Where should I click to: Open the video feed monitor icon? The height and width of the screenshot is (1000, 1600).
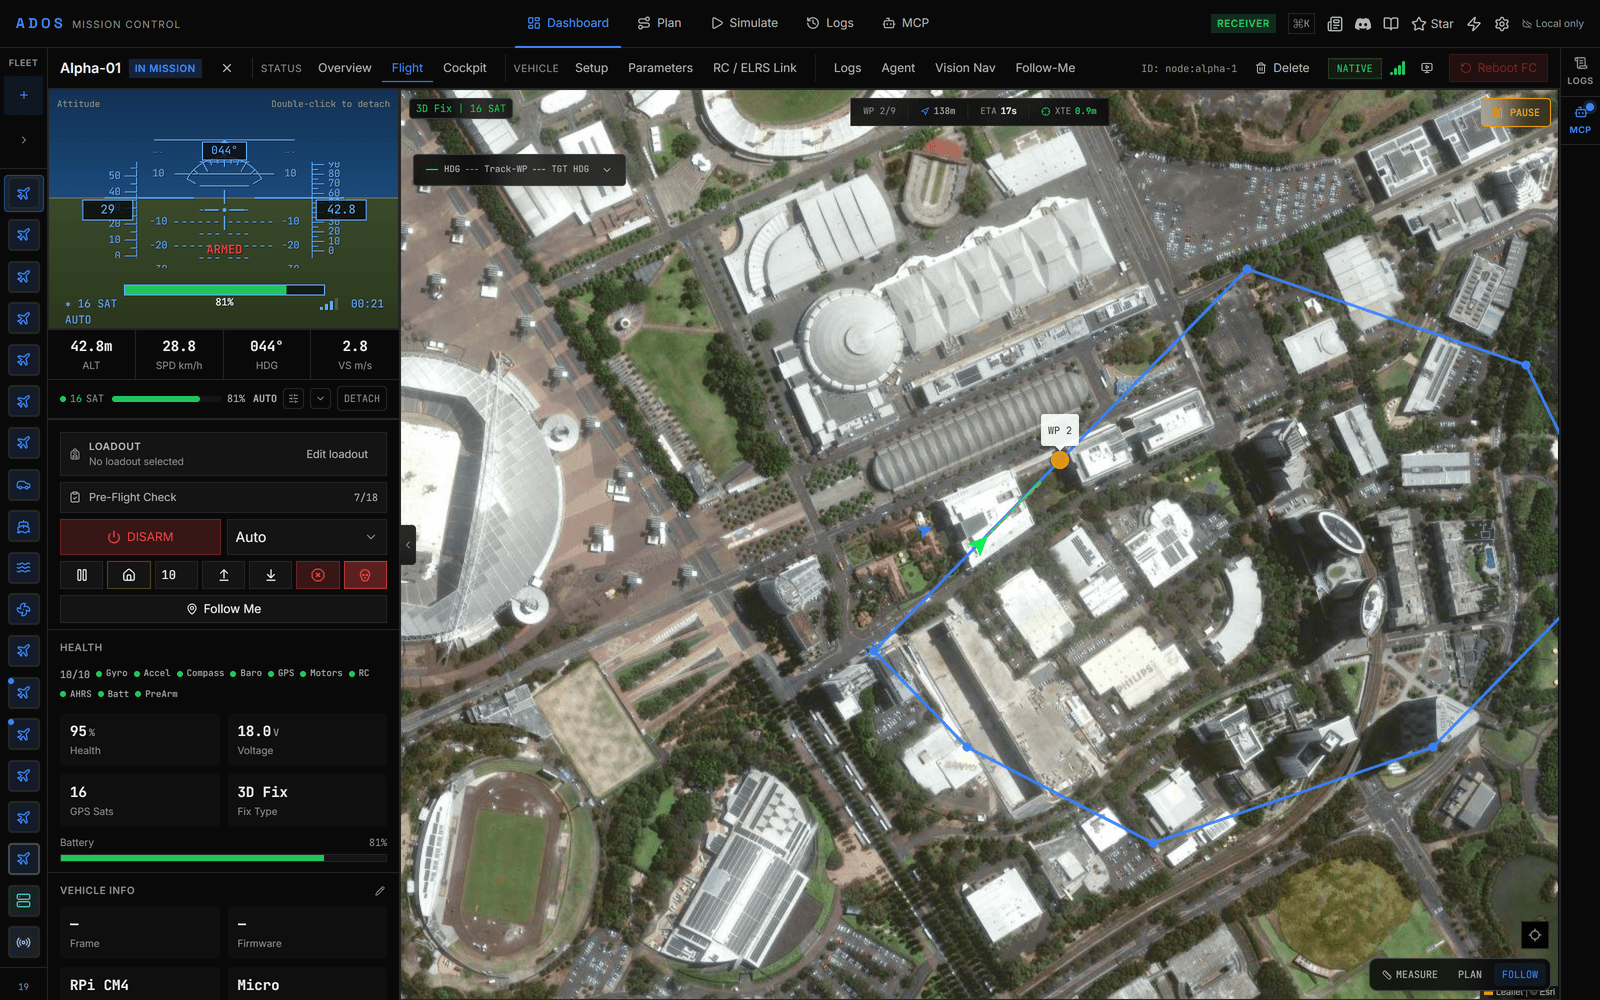point(1427,68)
